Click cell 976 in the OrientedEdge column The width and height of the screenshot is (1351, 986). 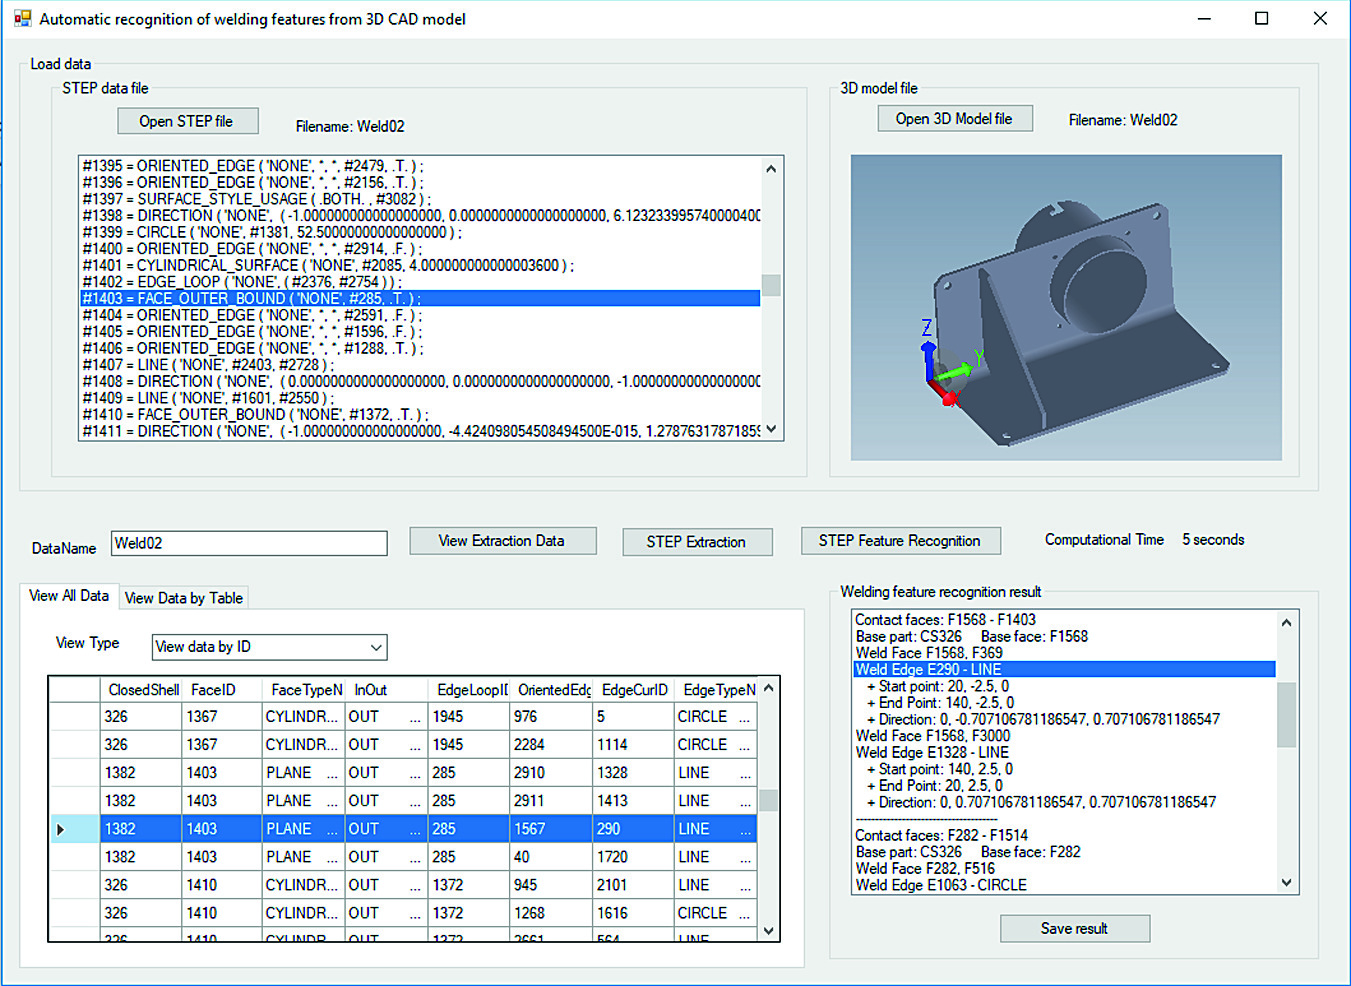[552, 717]
